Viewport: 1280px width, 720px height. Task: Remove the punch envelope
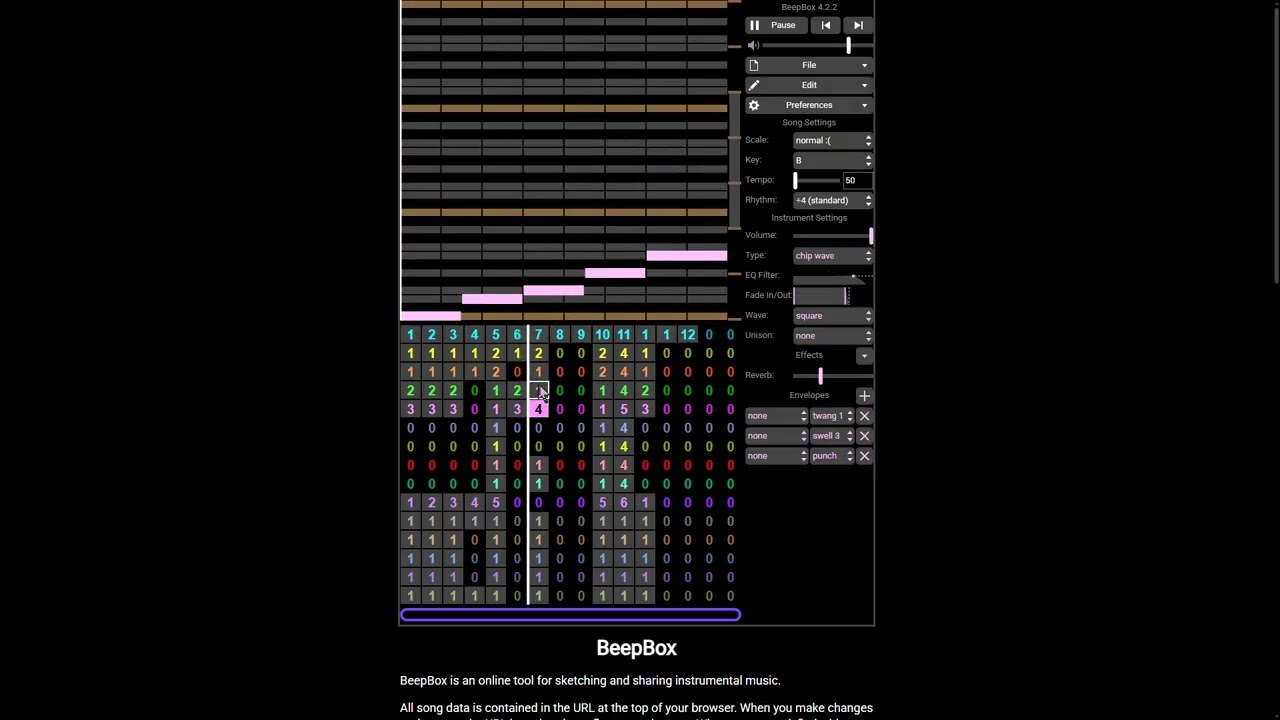click(864, 456)
